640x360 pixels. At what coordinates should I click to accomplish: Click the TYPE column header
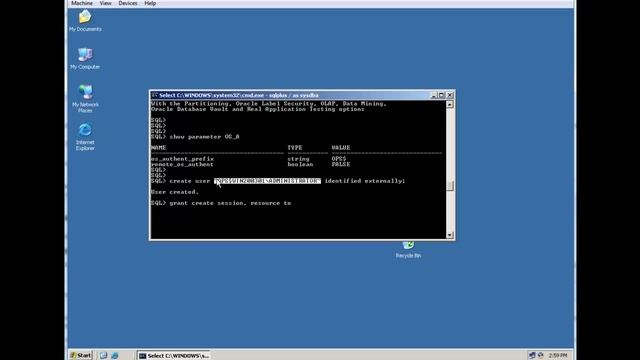295,148
